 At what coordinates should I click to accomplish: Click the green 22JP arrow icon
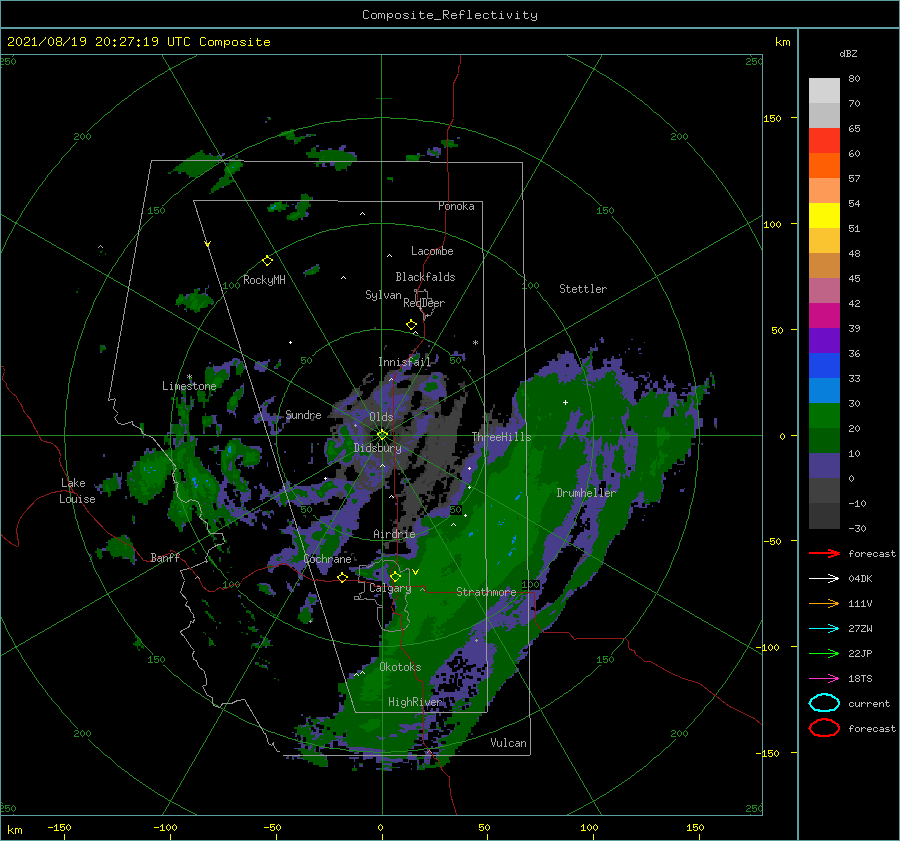(824, 653)
